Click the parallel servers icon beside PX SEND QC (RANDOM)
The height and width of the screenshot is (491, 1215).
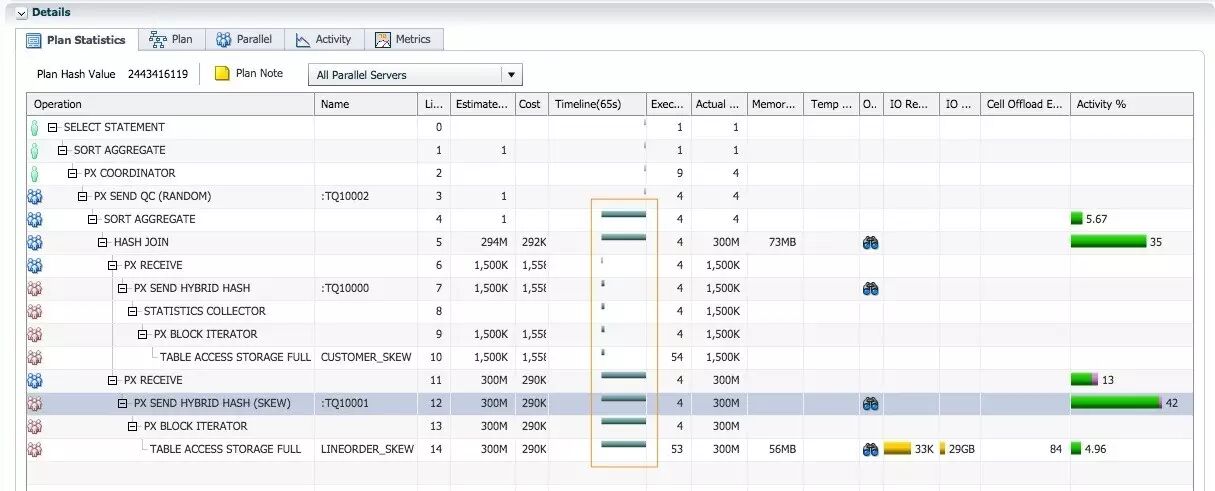pyautogui.click(x=34, y=196)
